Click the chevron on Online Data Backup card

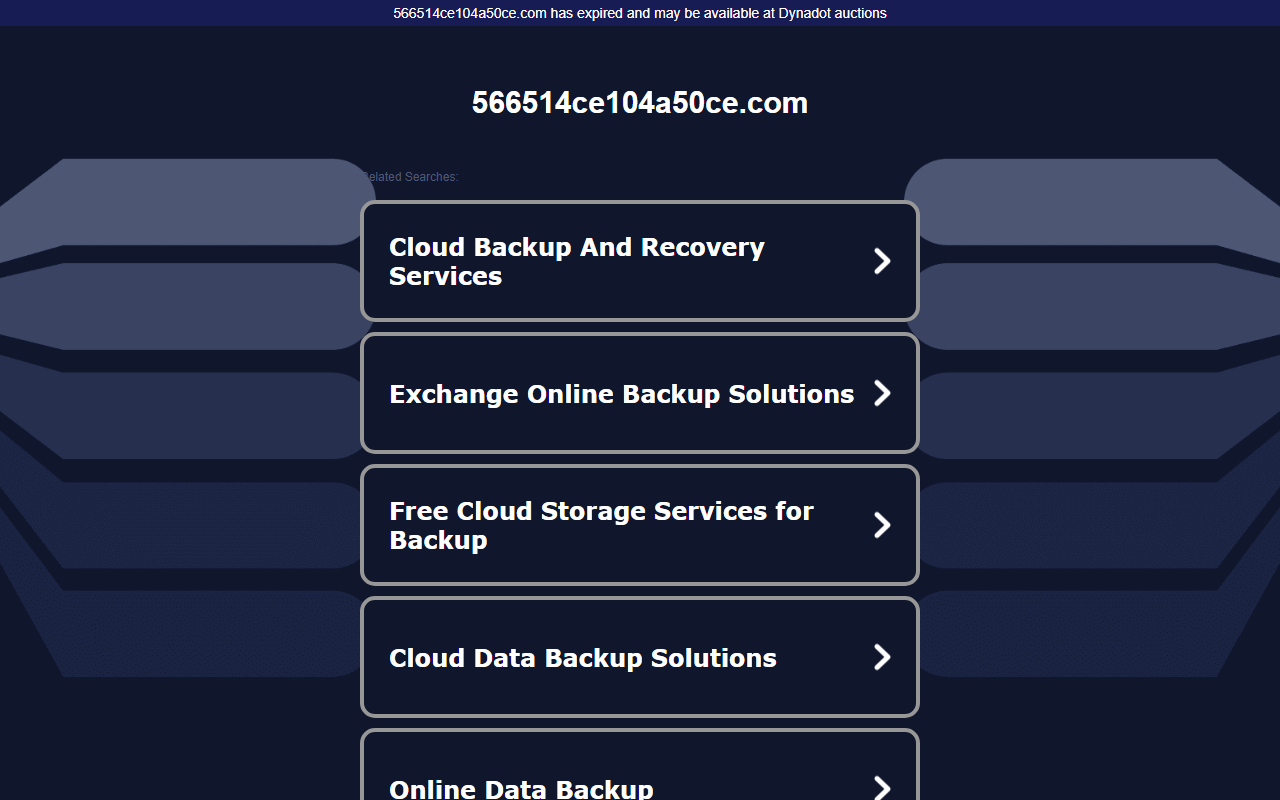[x=882, y=788]
